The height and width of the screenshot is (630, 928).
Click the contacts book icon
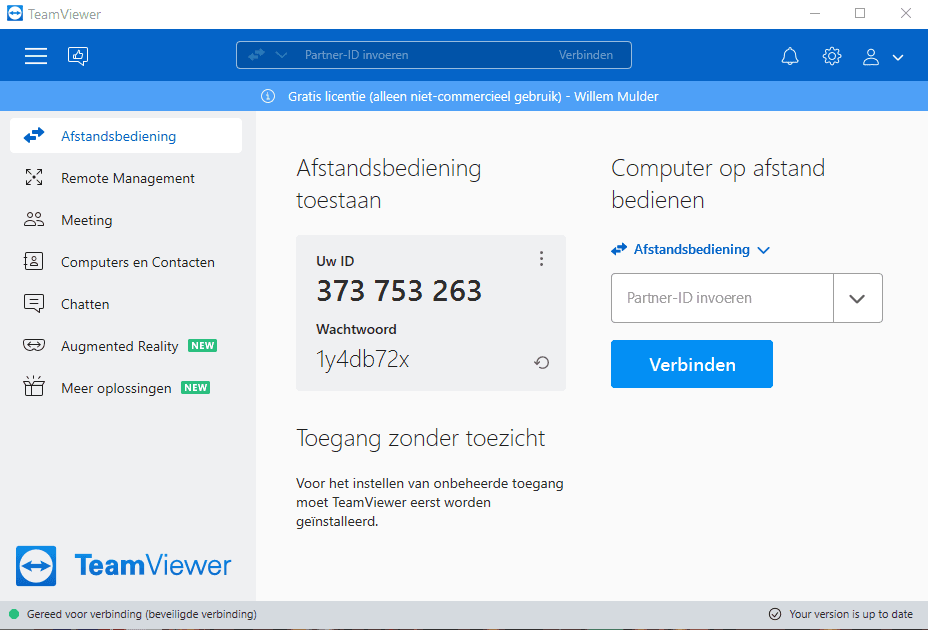[x=33, y=261]
